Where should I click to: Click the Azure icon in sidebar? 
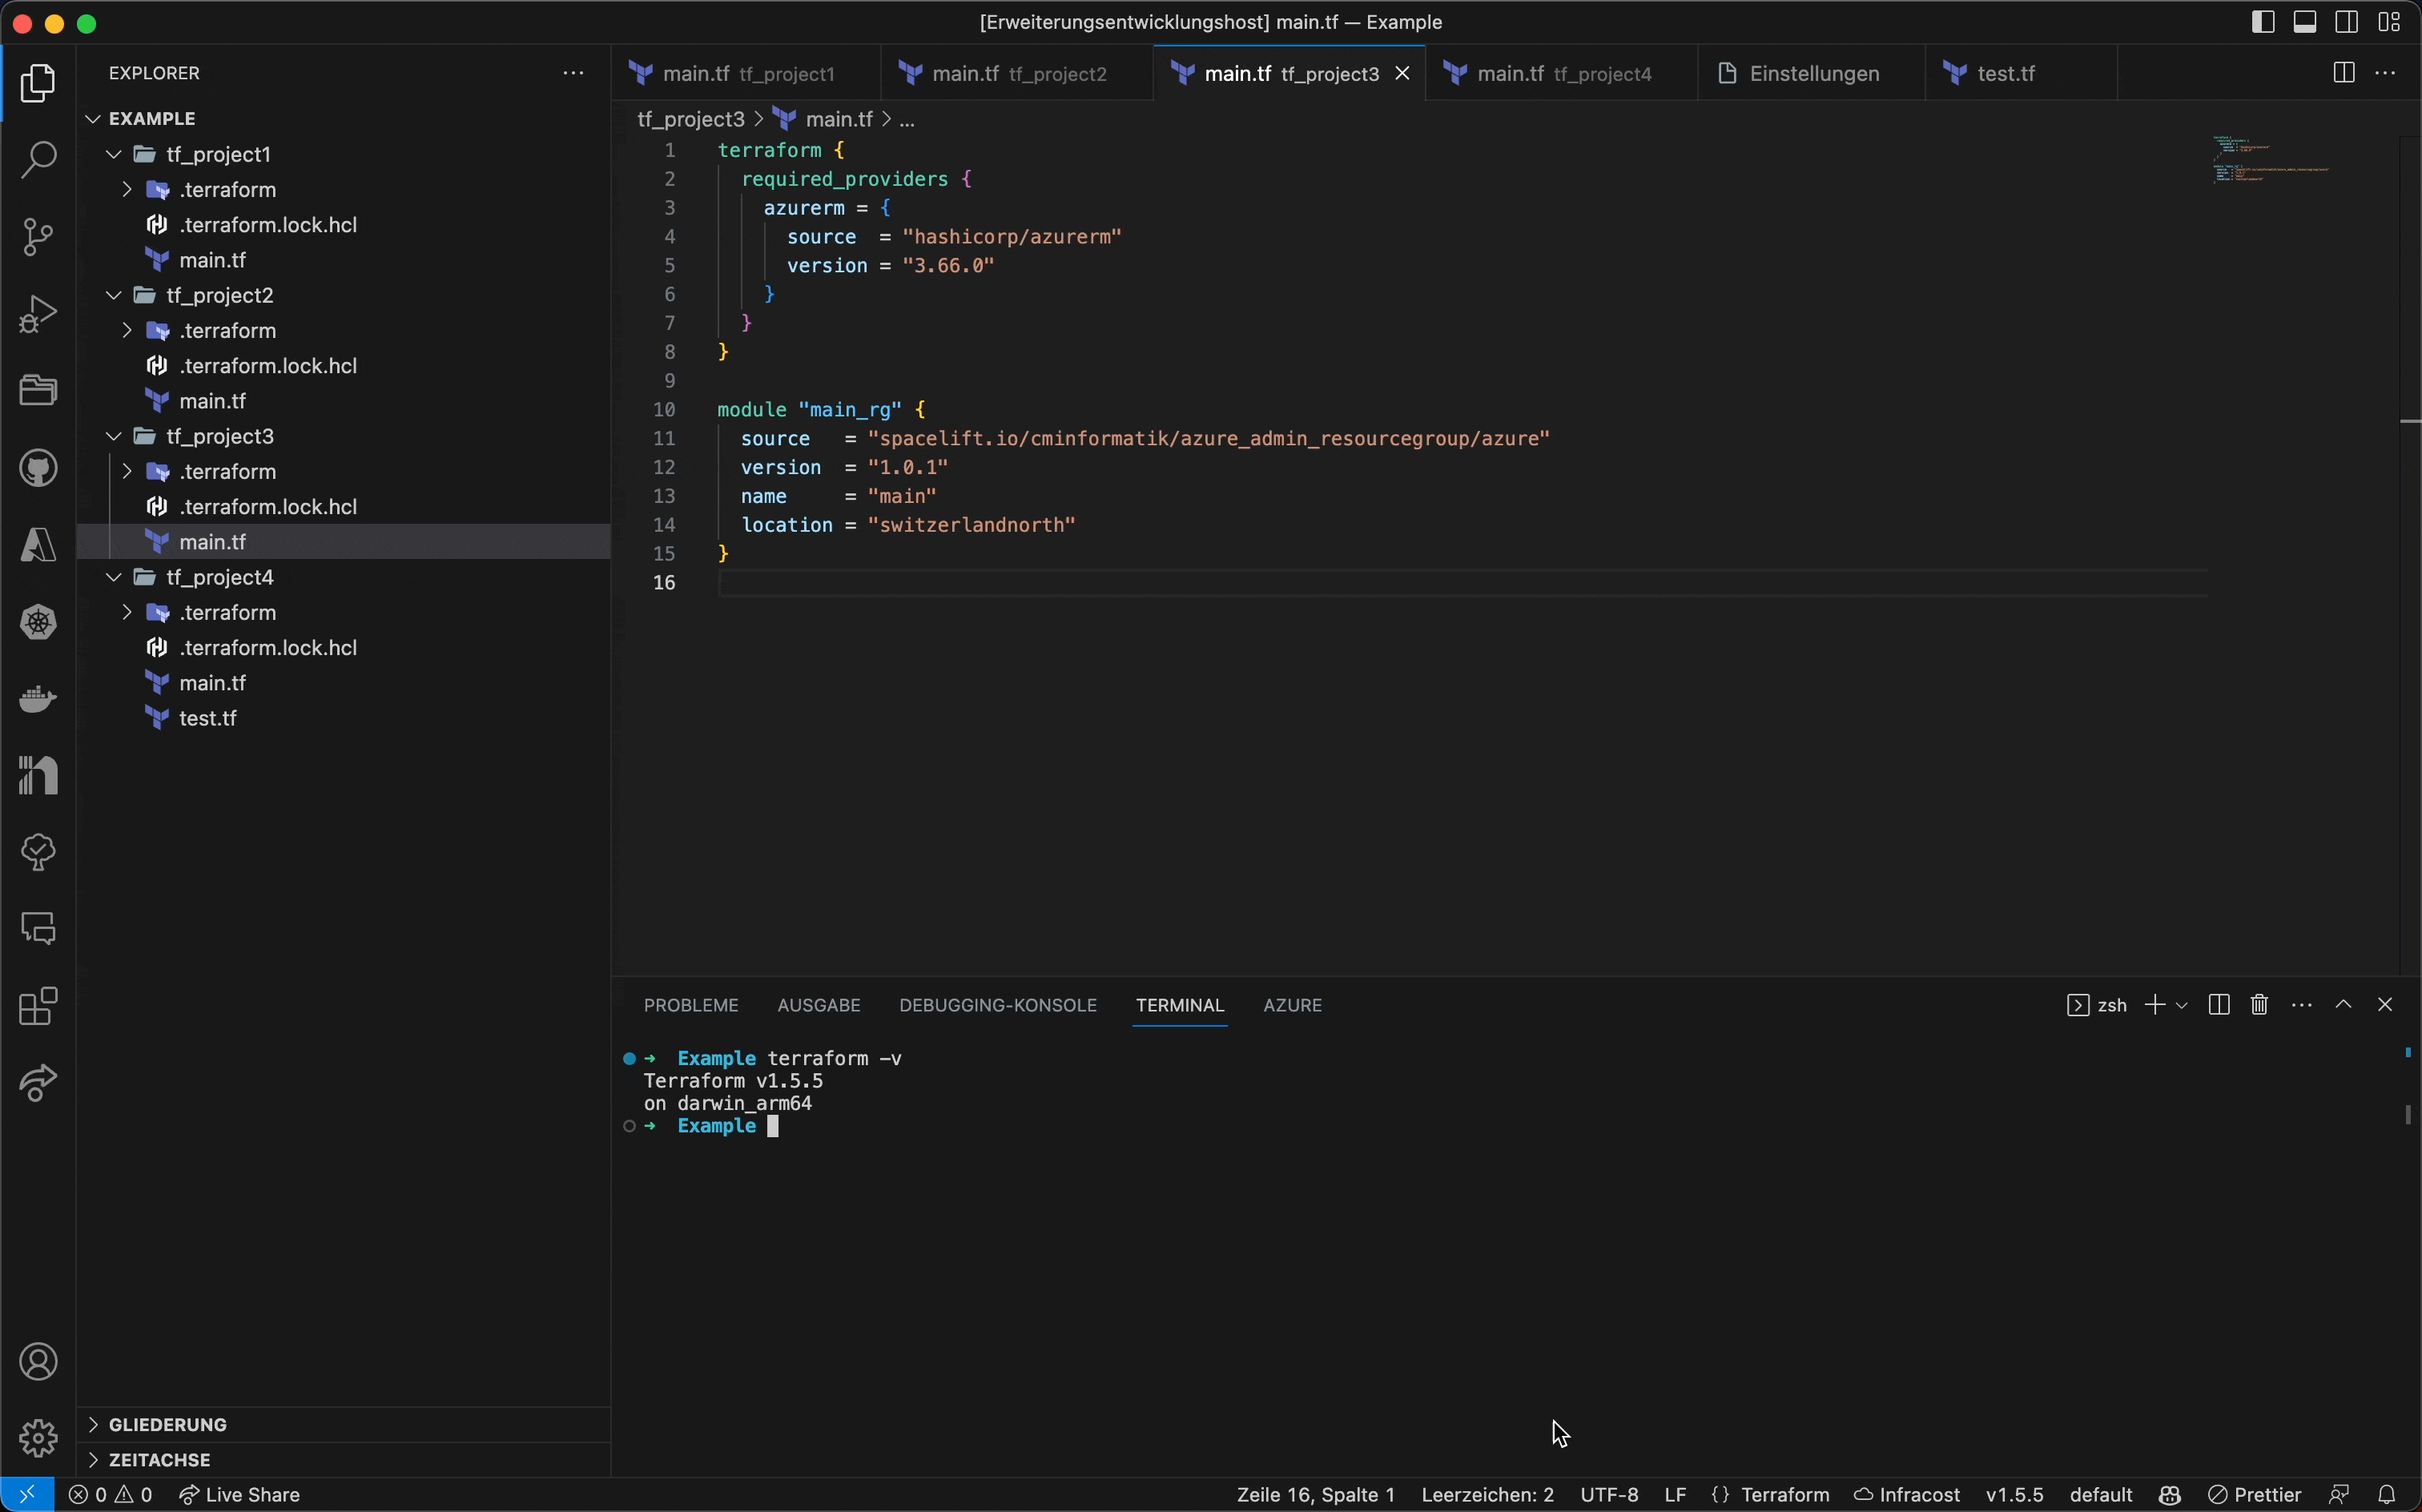(x=38, y=545)
